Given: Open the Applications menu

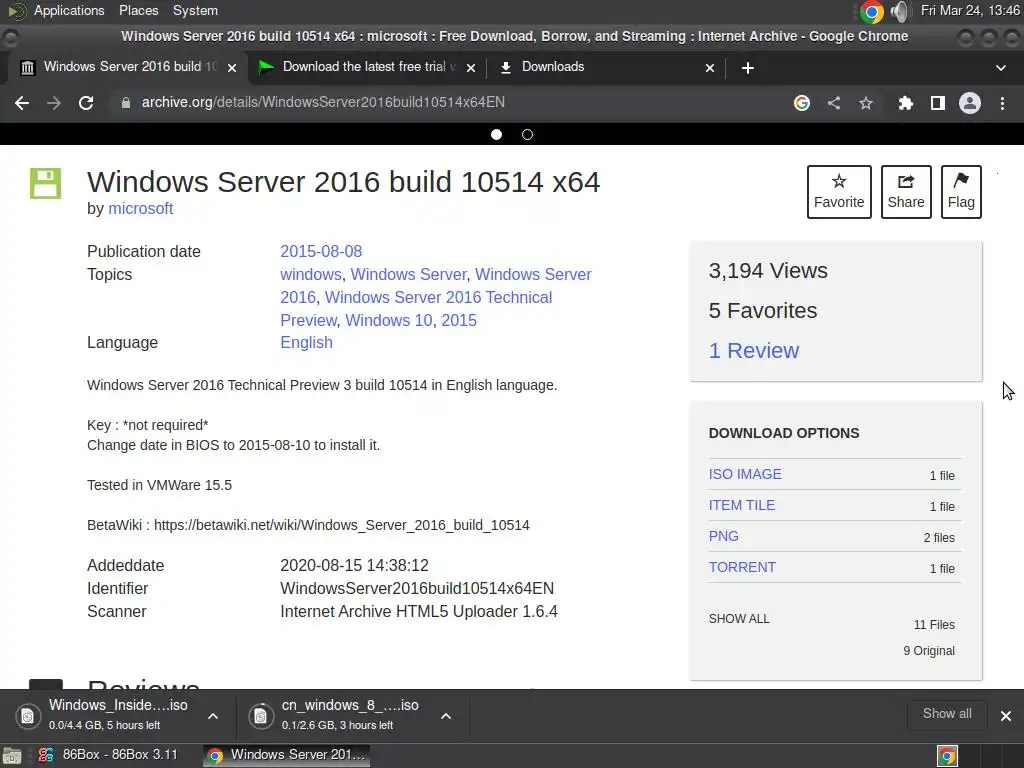Looking at the screenshot, I should [69, 10].
